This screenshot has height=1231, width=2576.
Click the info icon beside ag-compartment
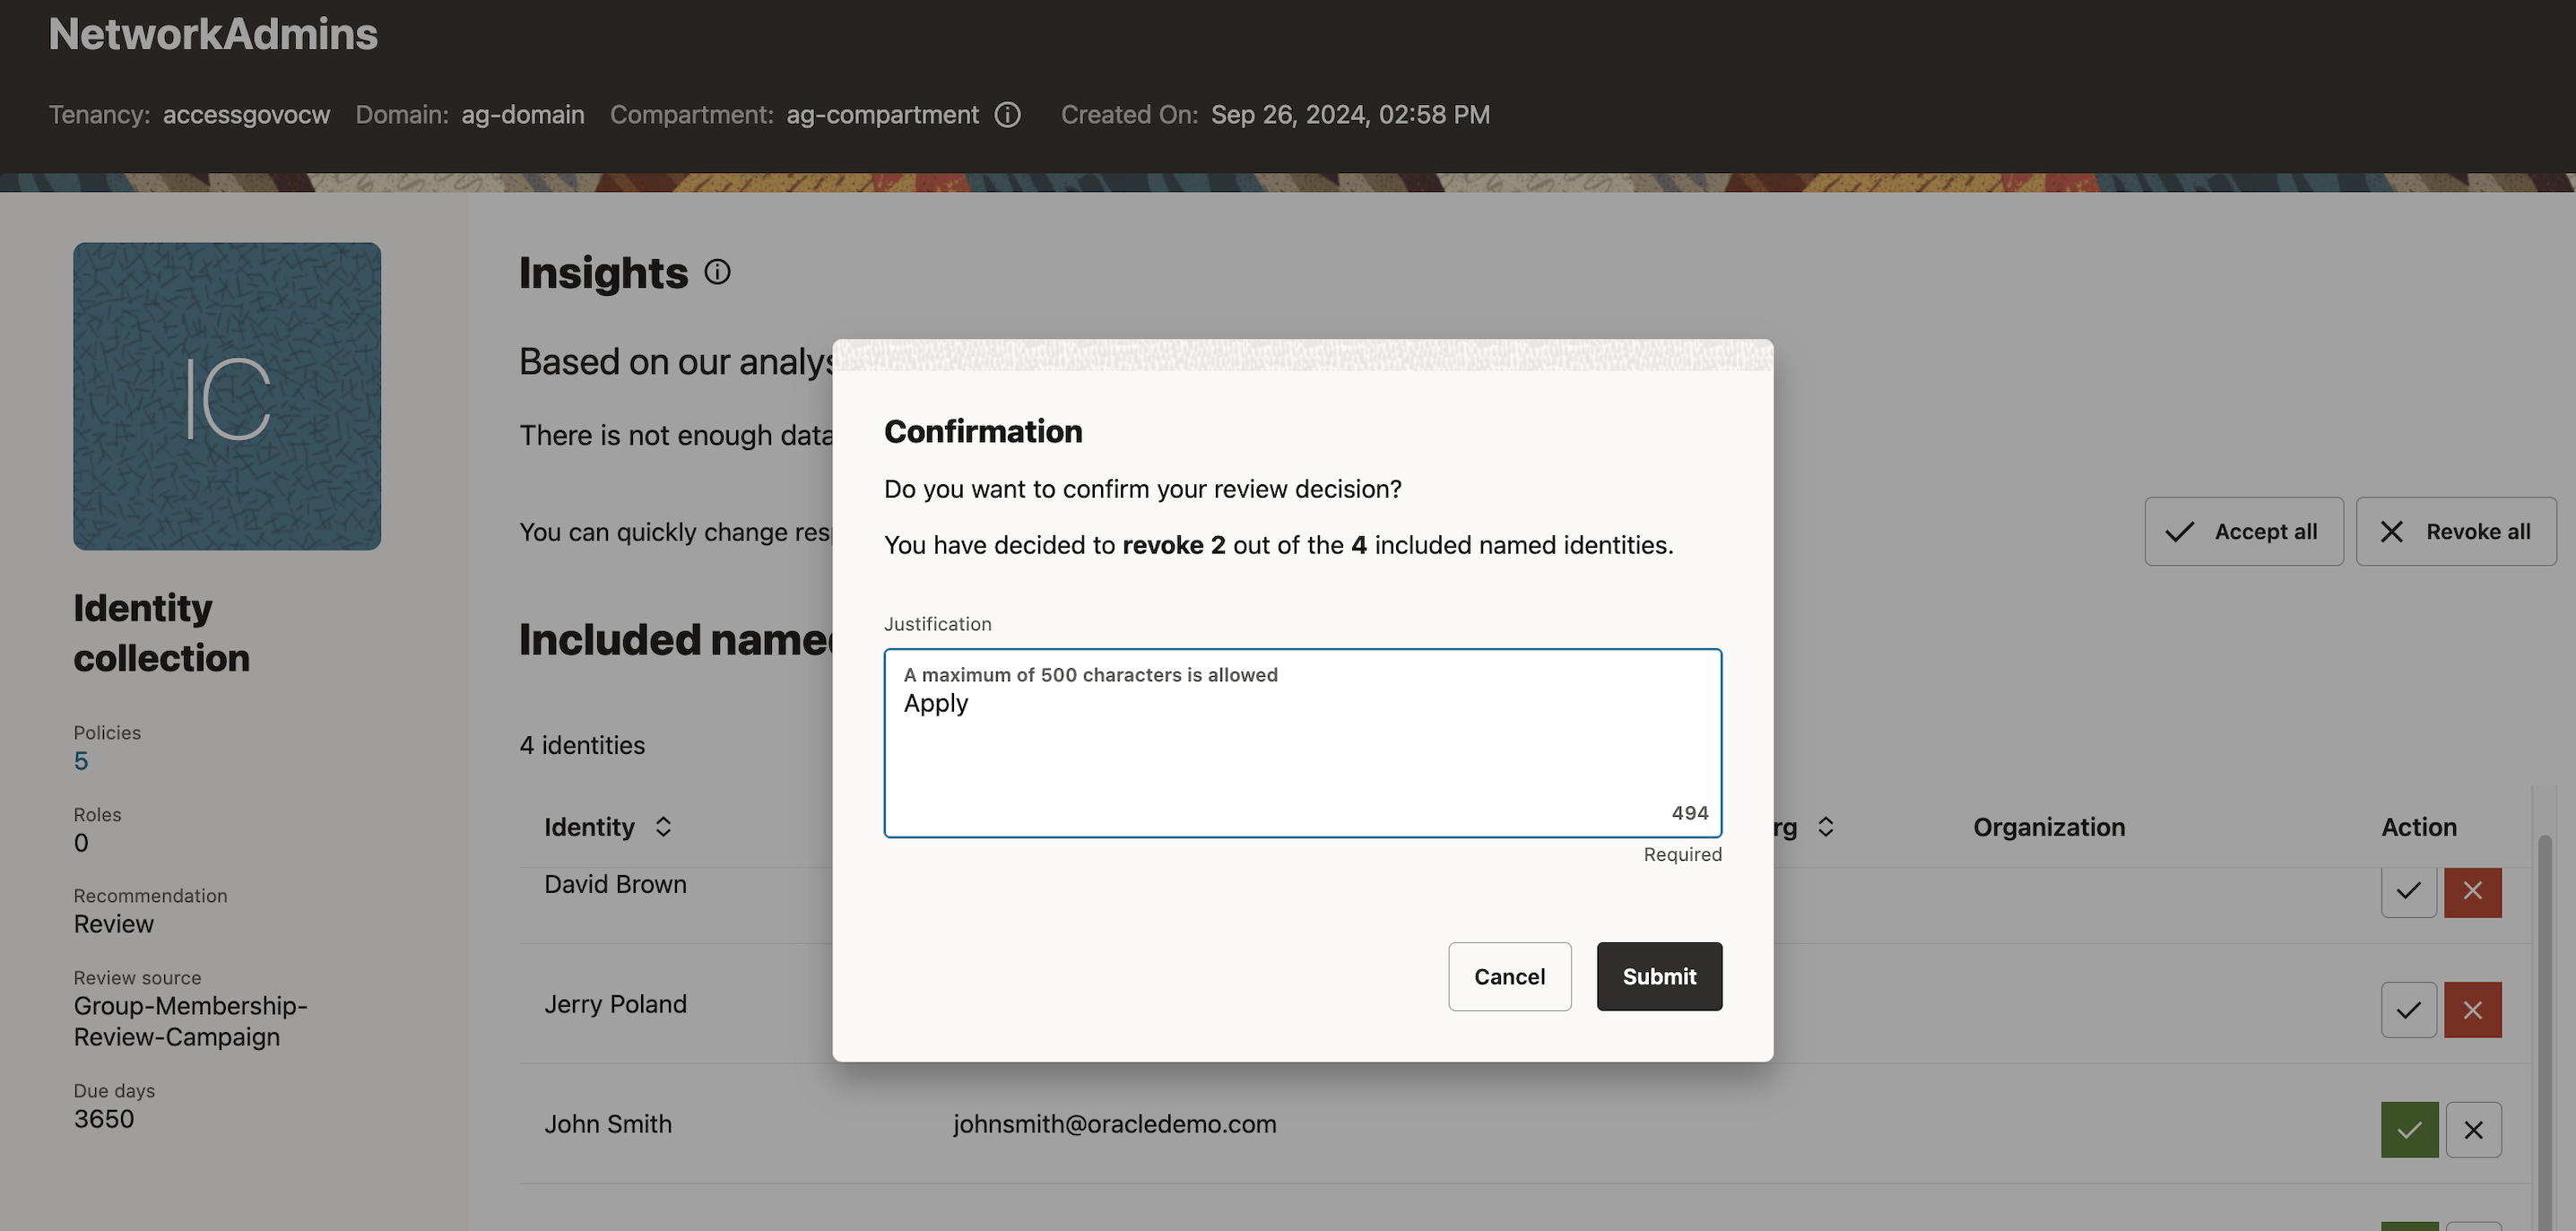1008,115
